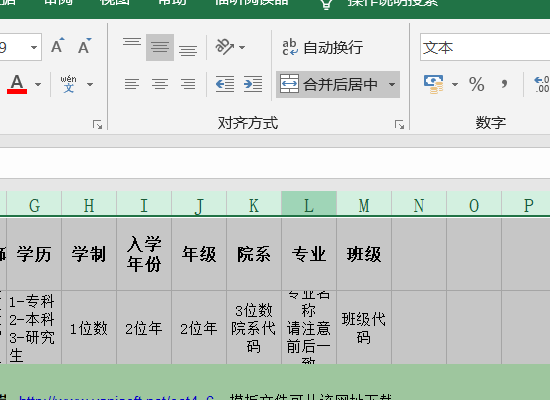This screenshot has width=550, height=400.
Task: Apply the red font color button
Action: pyautogui.click(x=17, y=84)
